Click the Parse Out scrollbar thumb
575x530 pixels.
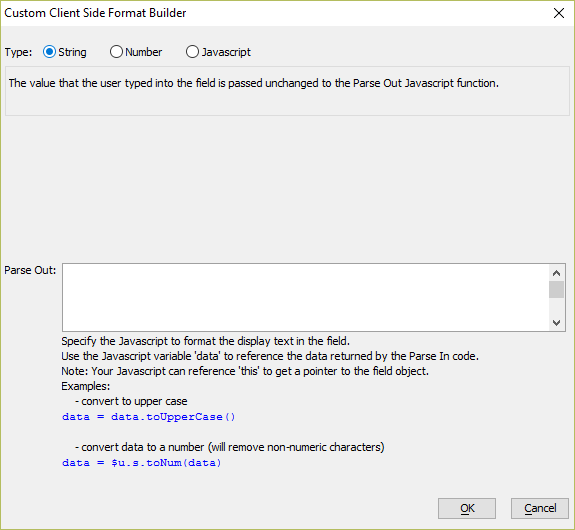click(x=556, y=290)
